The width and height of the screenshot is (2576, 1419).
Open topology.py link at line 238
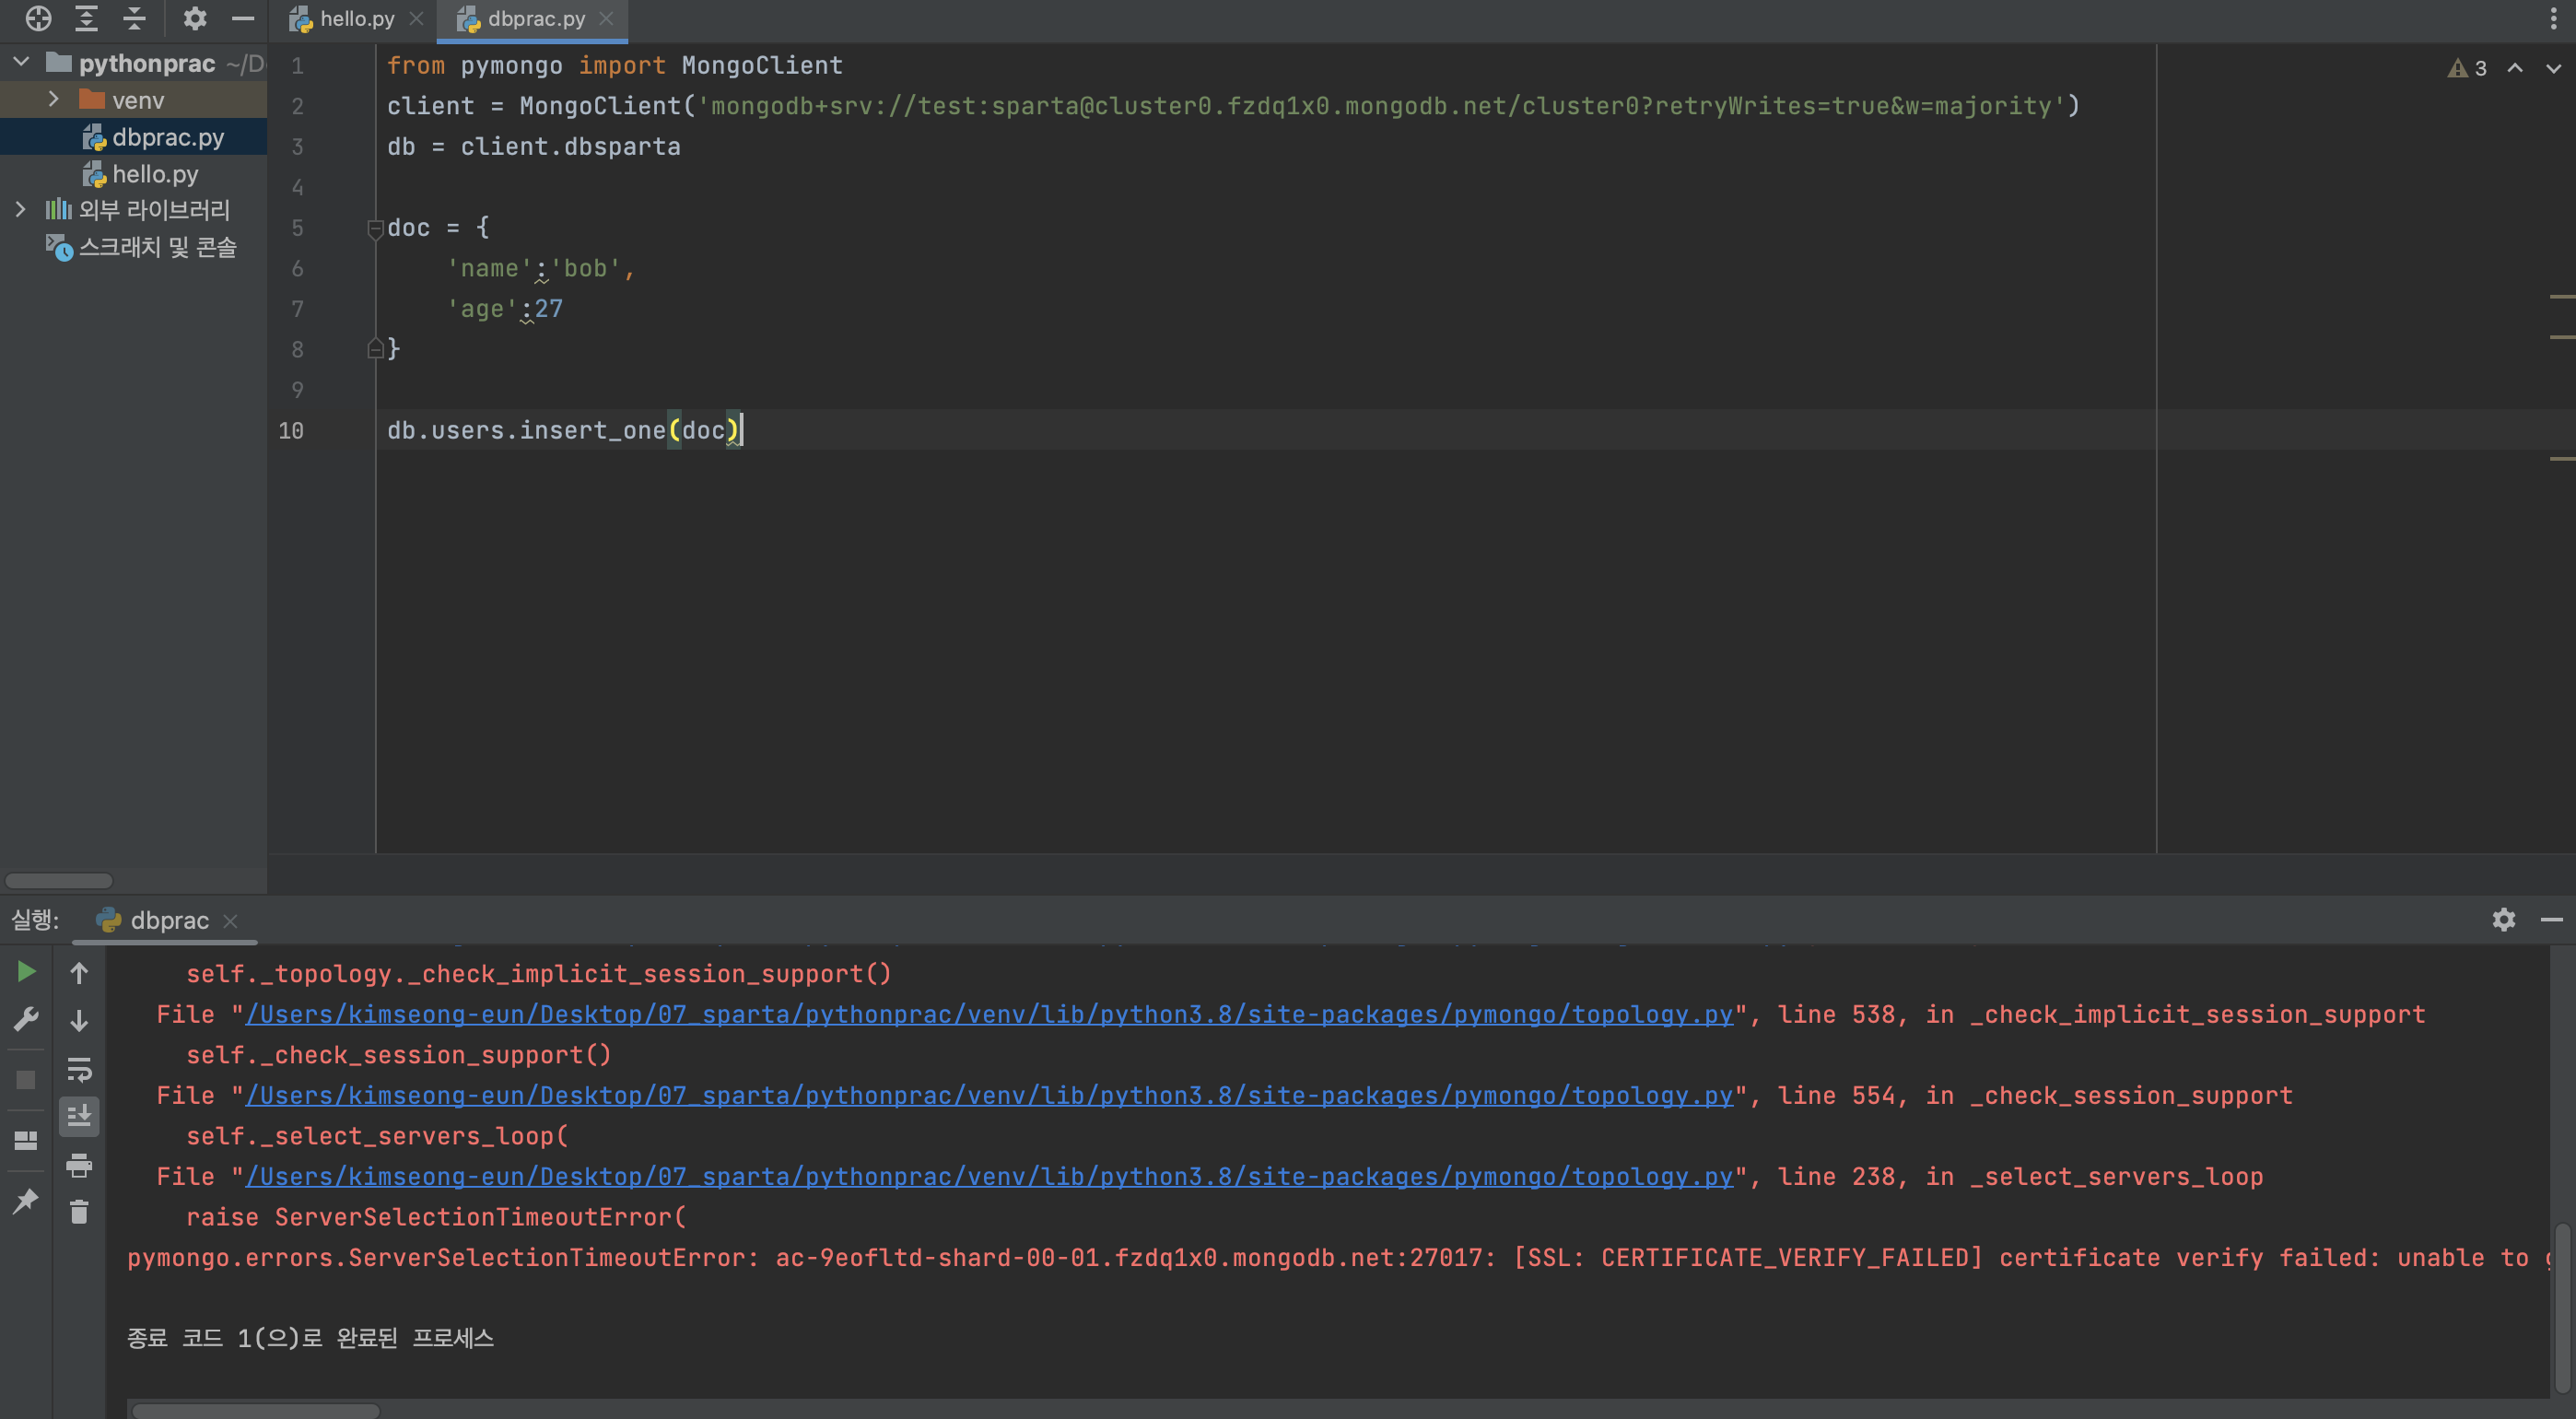point(989,1176)
